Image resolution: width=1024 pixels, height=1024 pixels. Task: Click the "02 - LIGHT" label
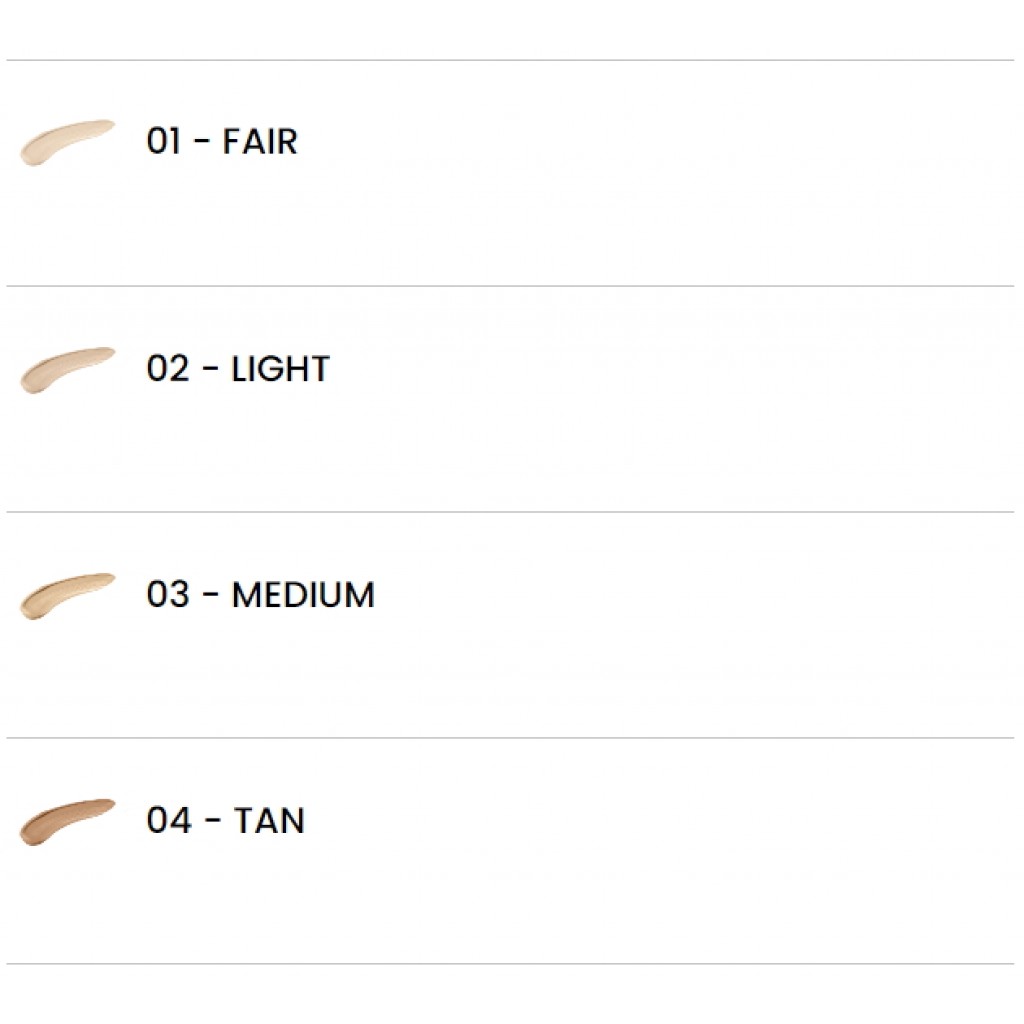[237, 369]
